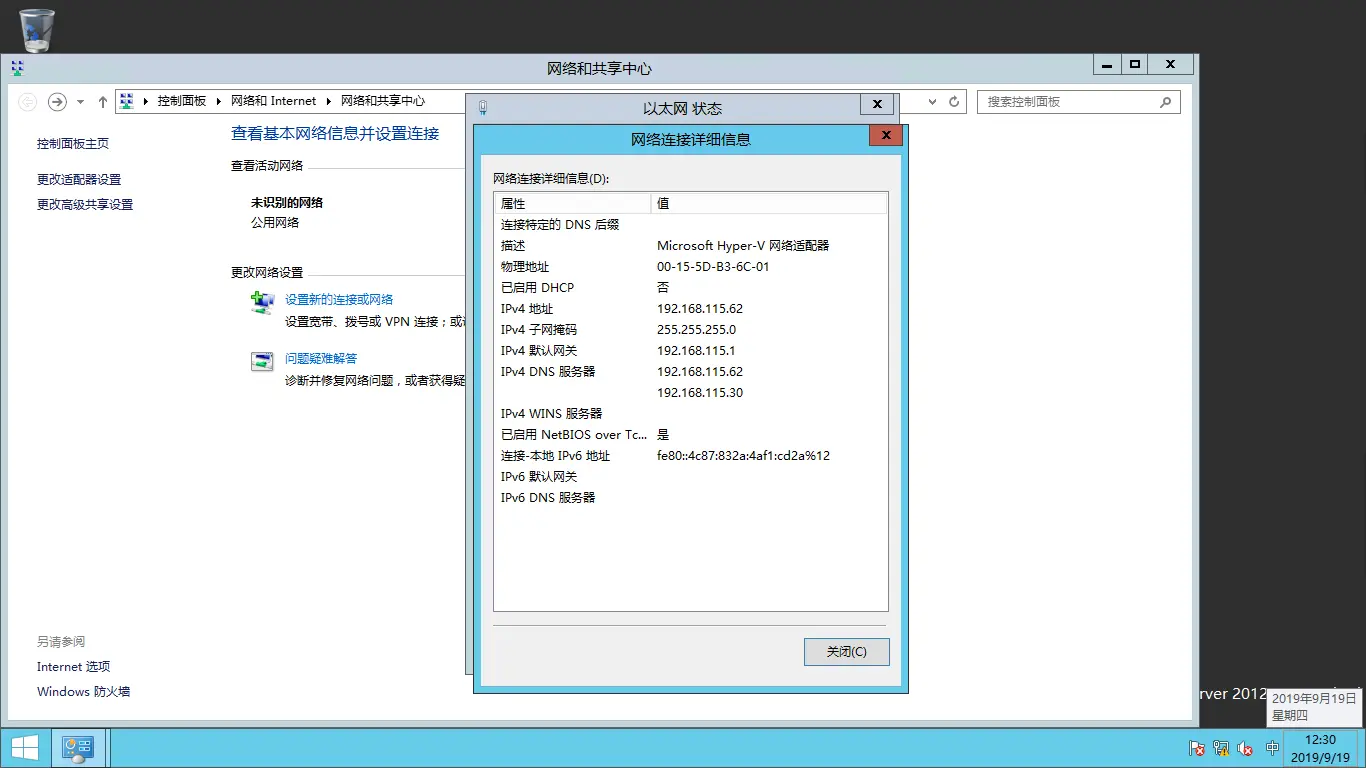This screenshot has width=1366, height=768.
Task: Open the address bar history dropdown
Action: coord(933,102)
